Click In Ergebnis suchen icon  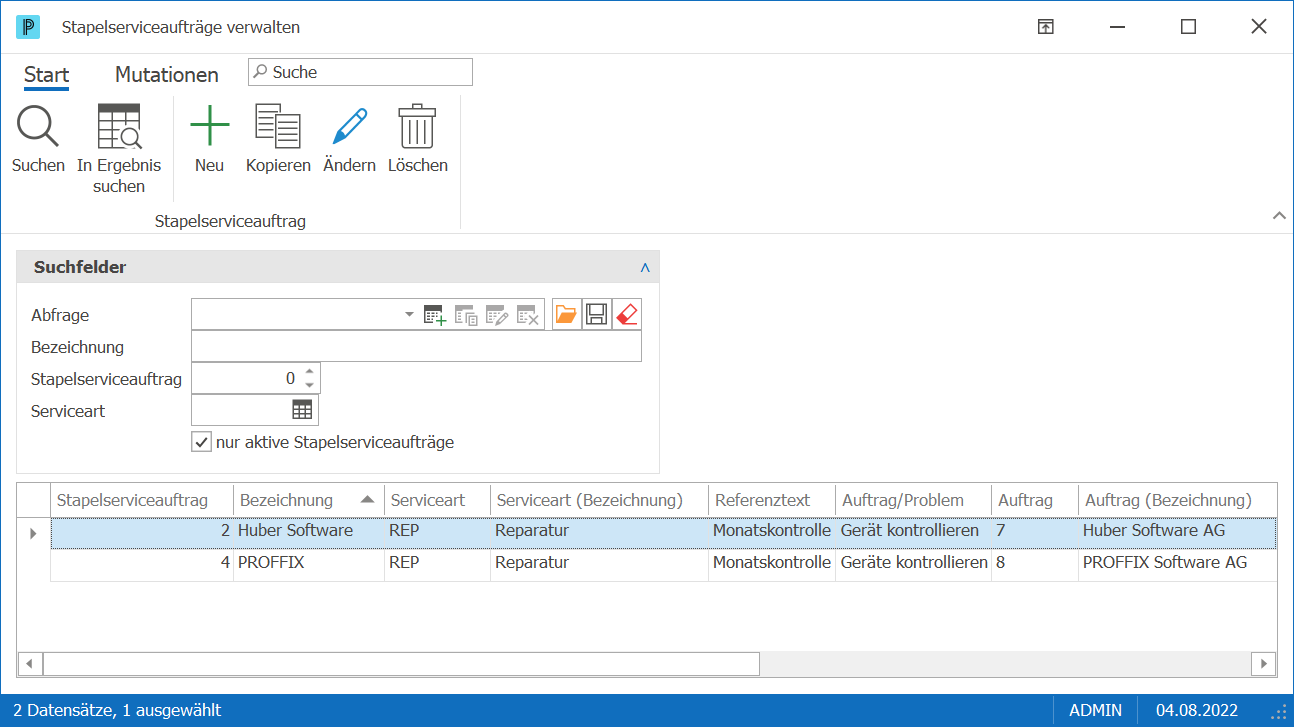point(119,127)
